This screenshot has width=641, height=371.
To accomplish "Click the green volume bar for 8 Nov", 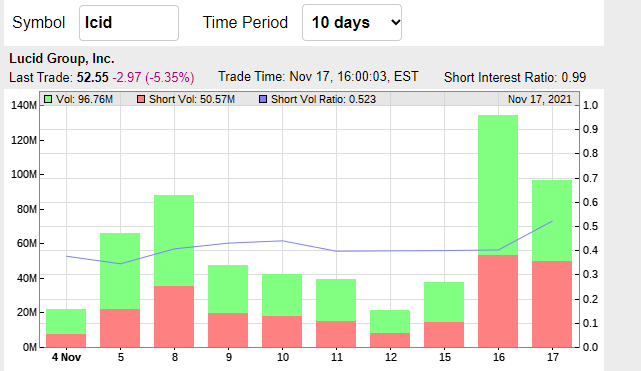I will tap(174, 241).
